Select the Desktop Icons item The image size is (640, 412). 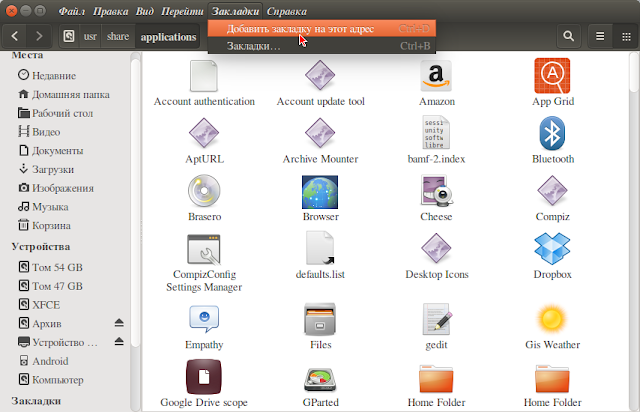436,248
